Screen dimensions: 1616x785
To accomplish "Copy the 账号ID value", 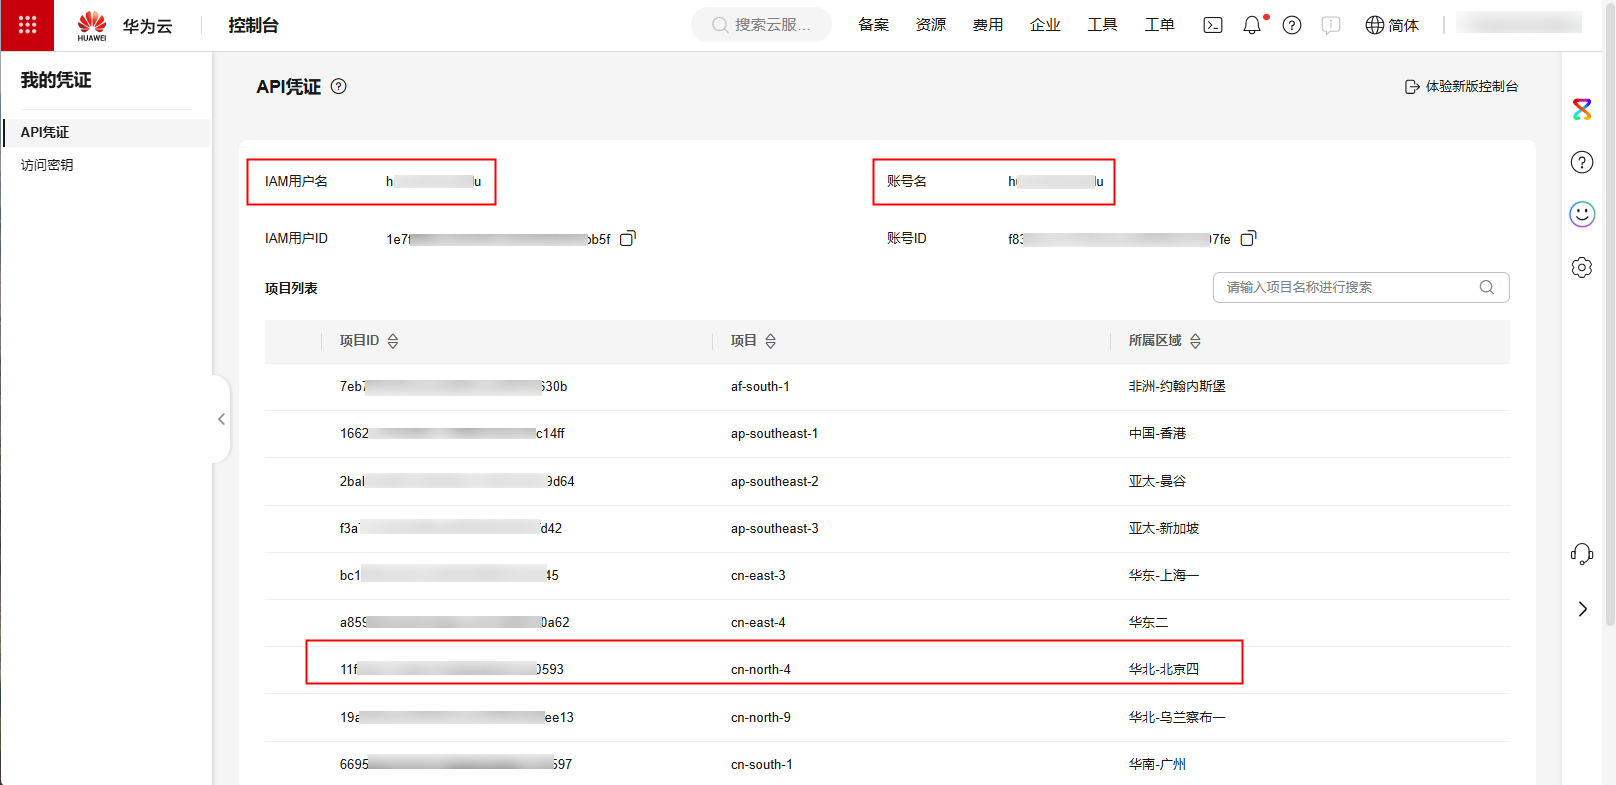I will [1248, 239].
